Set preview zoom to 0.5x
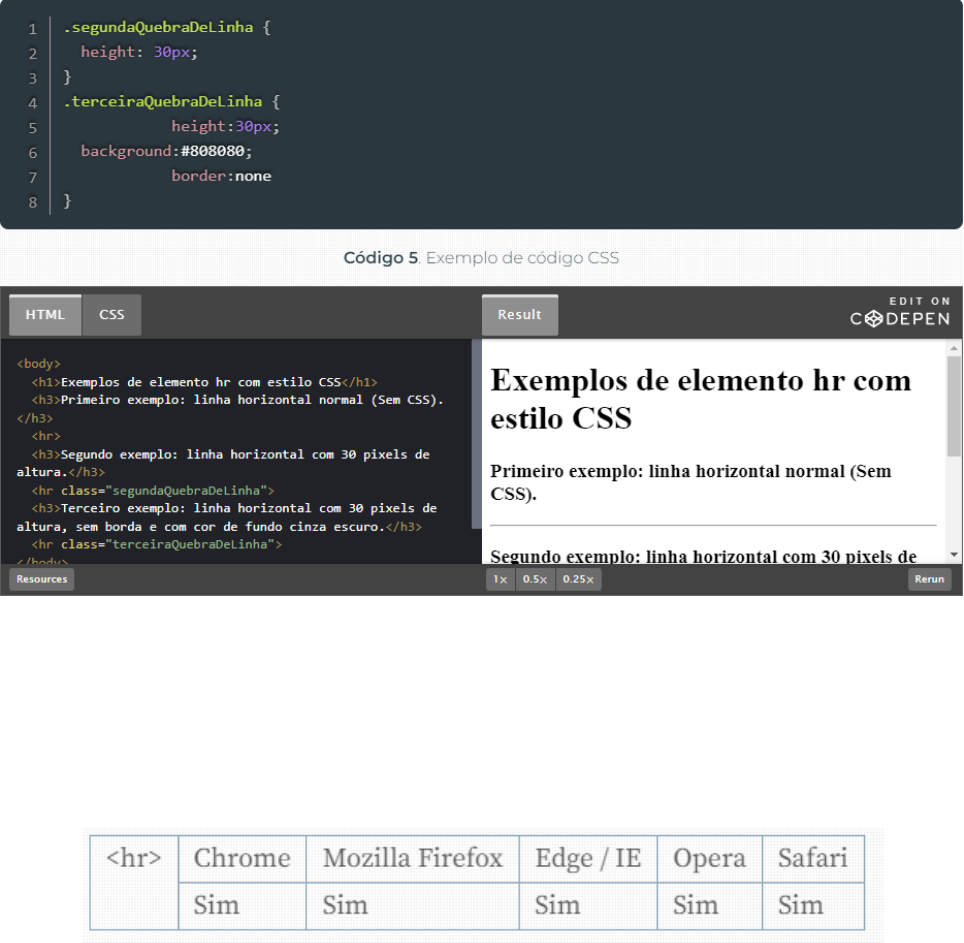964x943 pixels. [535, 580]
